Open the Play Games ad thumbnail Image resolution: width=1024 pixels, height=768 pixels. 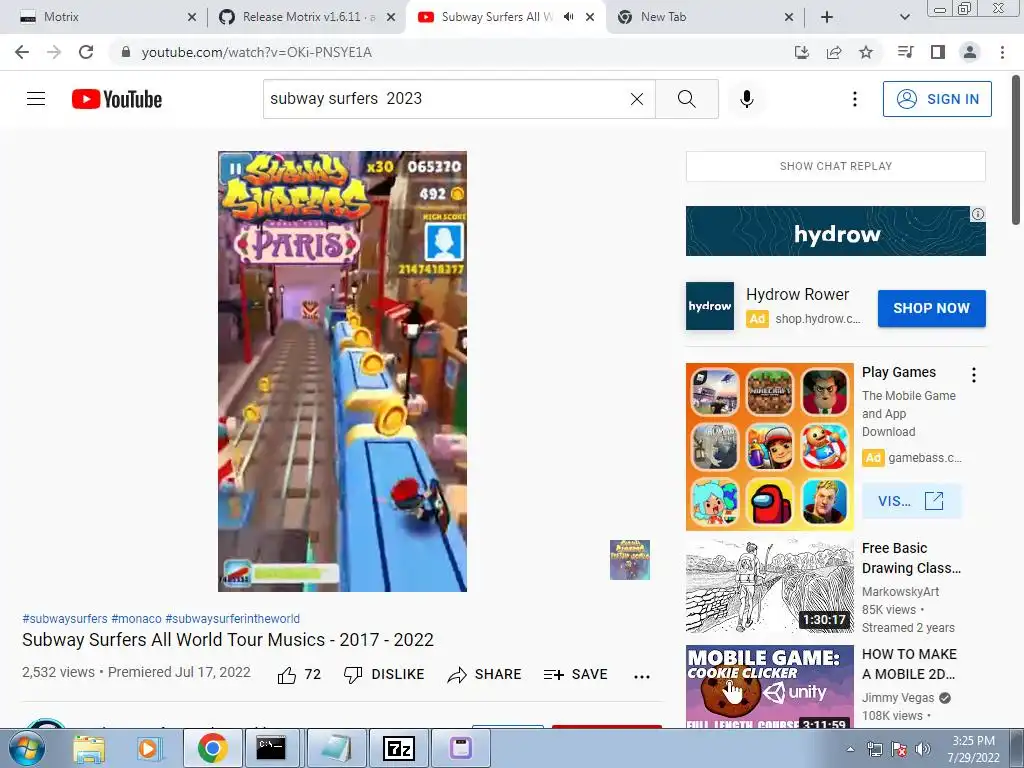(x=769, y=447)
